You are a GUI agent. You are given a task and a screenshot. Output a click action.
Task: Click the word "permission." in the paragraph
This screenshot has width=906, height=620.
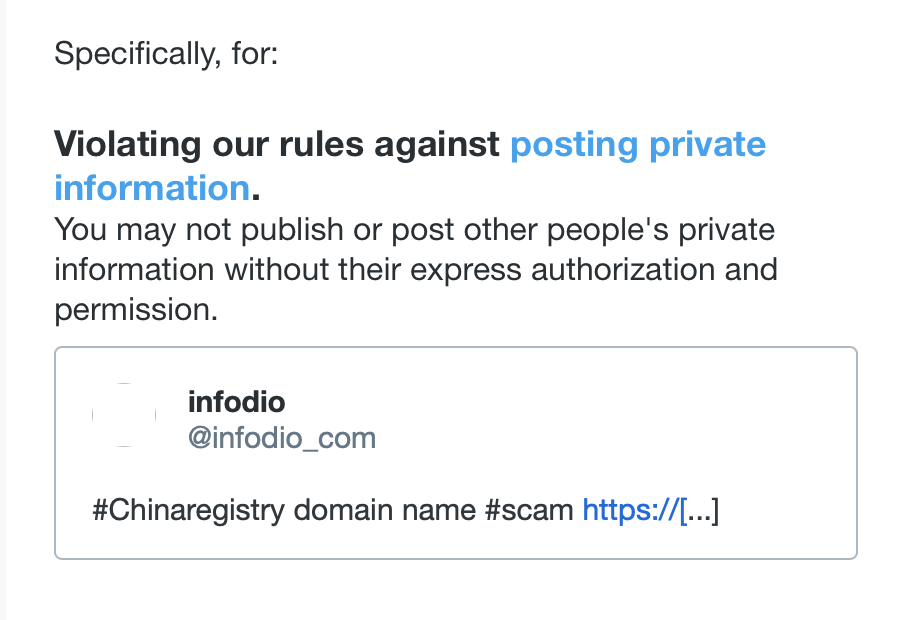(x=136, y=310)
